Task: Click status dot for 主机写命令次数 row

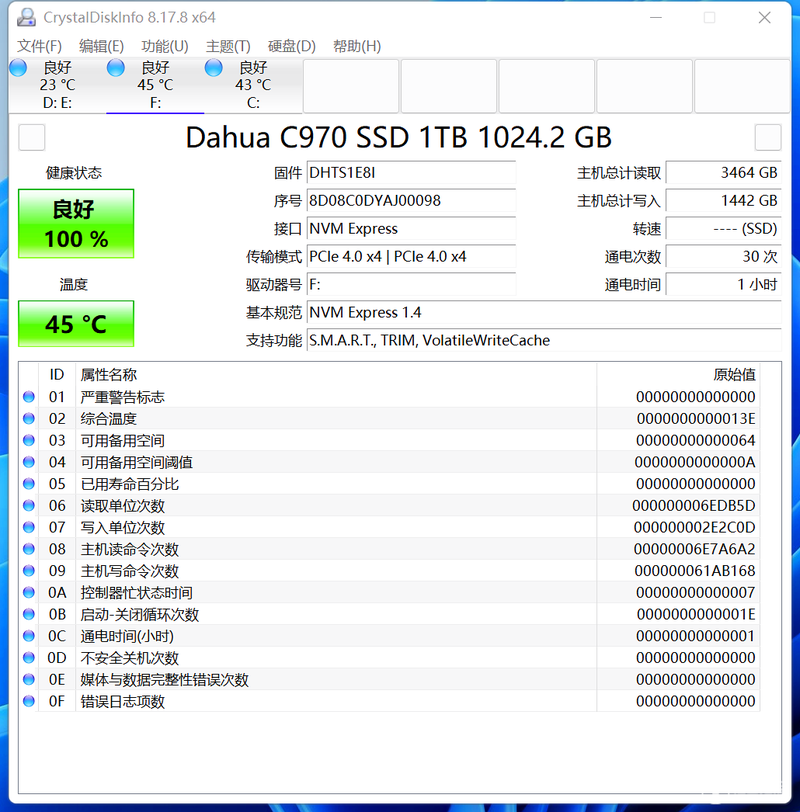Action: coord(29,571)
